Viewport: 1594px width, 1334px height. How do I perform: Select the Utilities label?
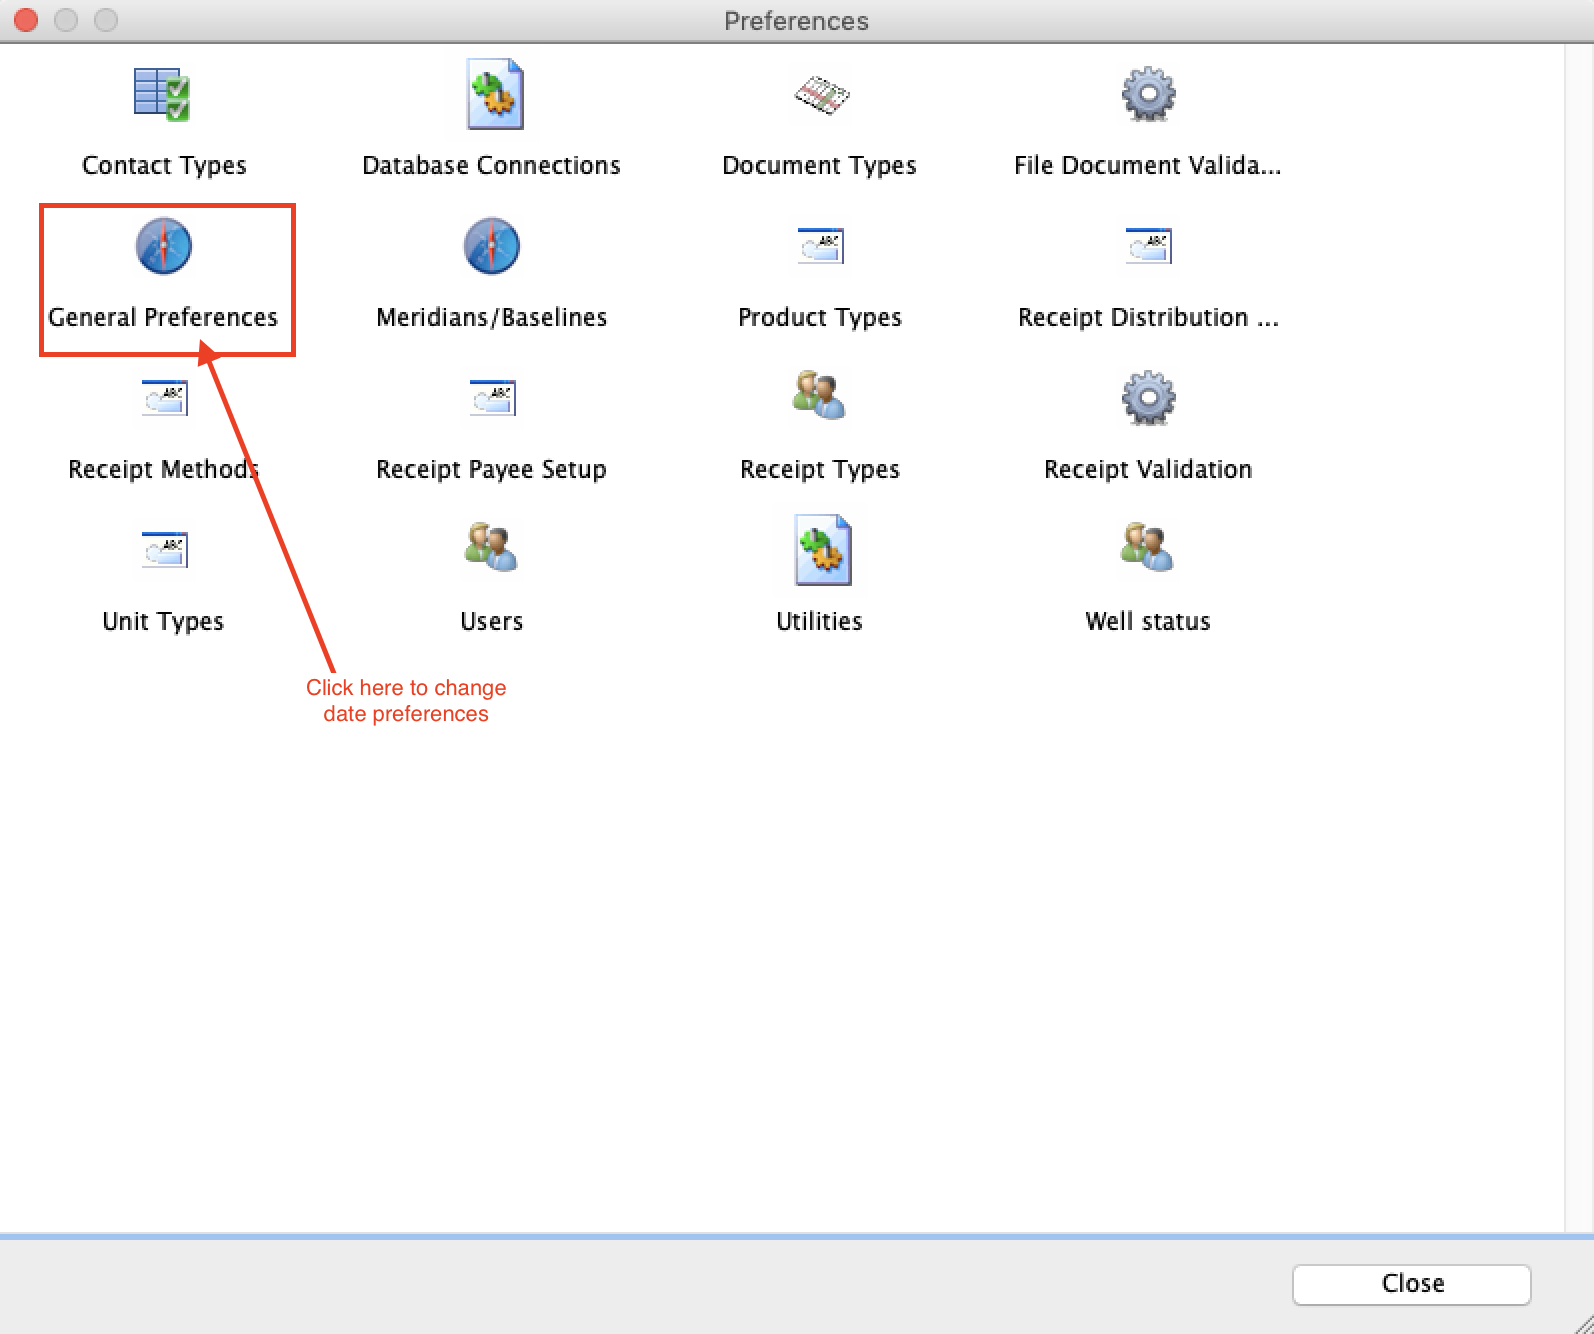[x=819, y=622]
